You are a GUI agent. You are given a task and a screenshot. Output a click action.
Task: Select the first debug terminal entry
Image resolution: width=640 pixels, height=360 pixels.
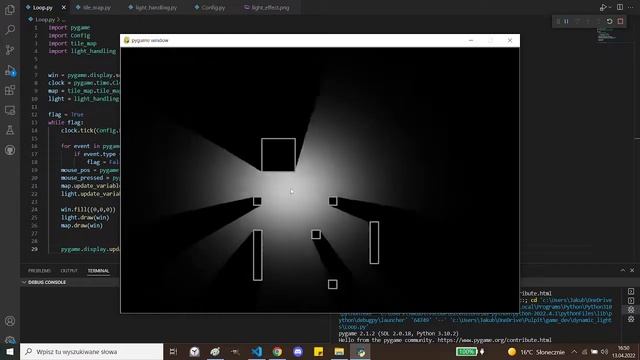(631, 310)
